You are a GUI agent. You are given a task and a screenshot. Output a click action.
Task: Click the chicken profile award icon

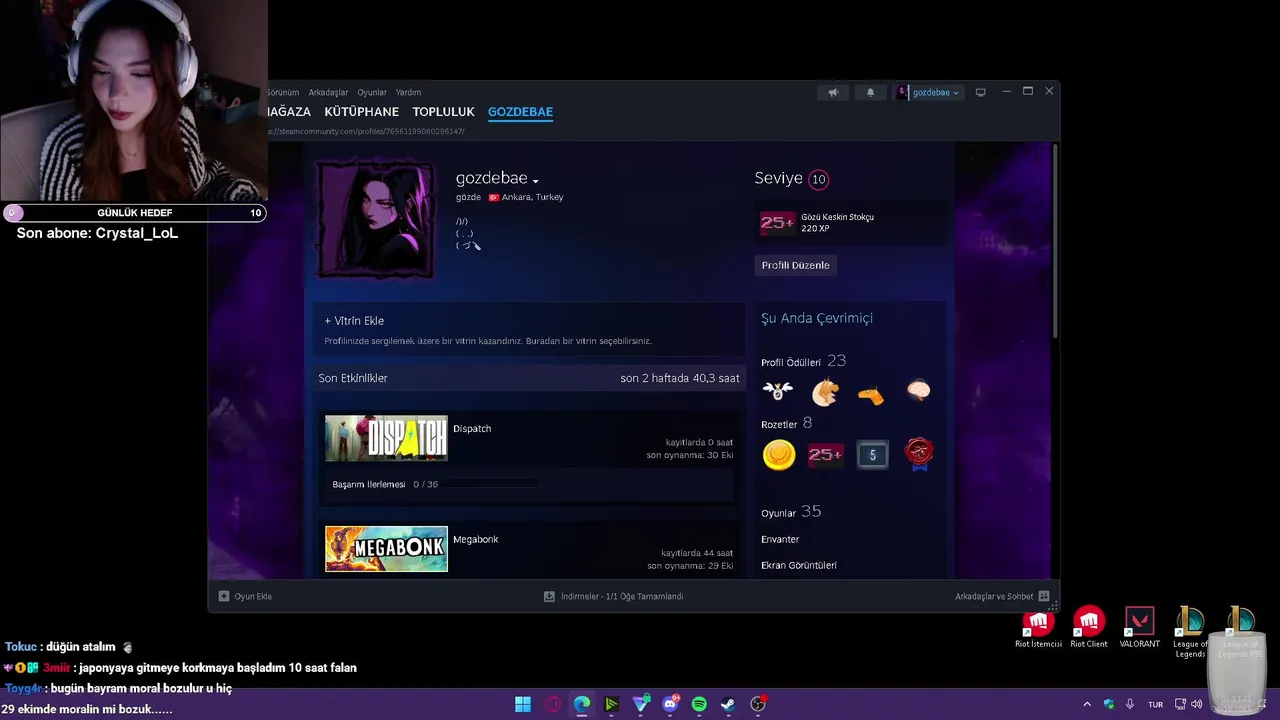pyautogui.click(x=825, y=392)
